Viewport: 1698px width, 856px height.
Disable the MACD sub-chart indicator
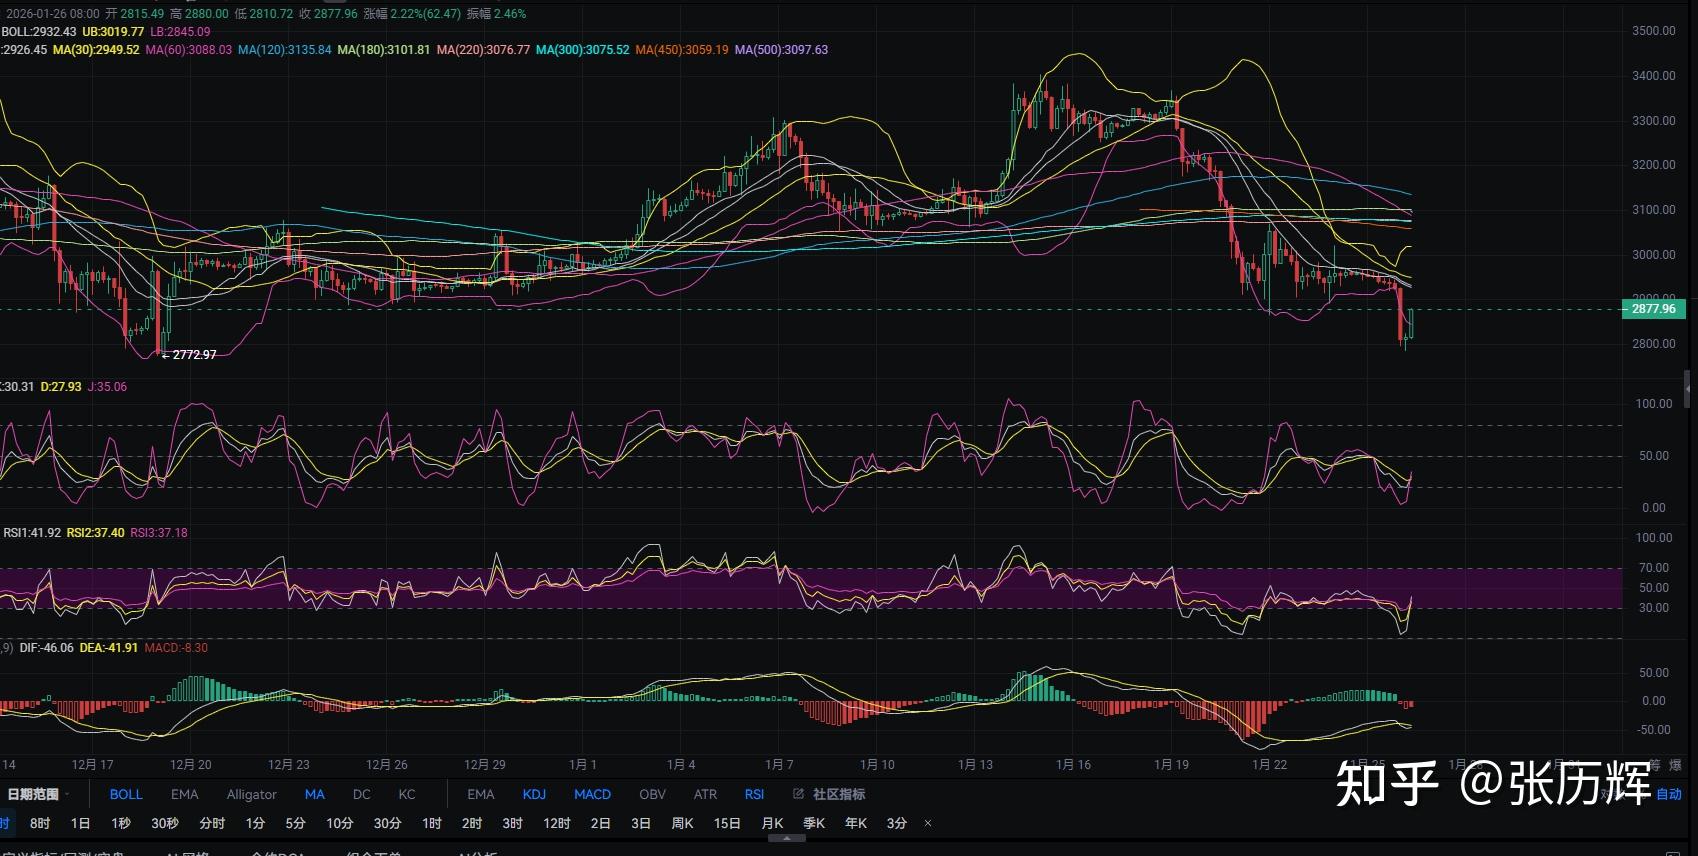[x=592, y=794]
